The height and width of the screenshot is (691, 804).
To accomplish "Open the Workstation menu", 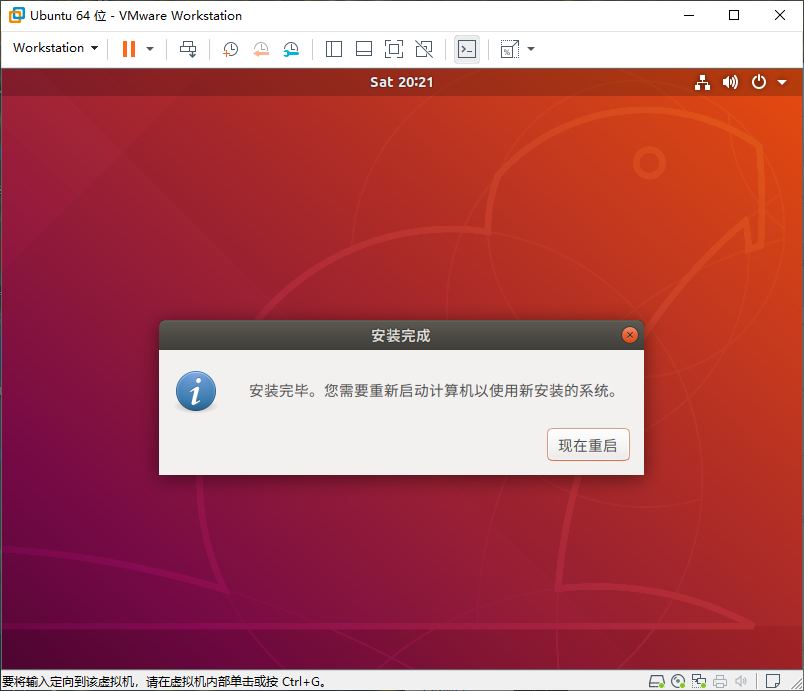I will click(55, 48).
